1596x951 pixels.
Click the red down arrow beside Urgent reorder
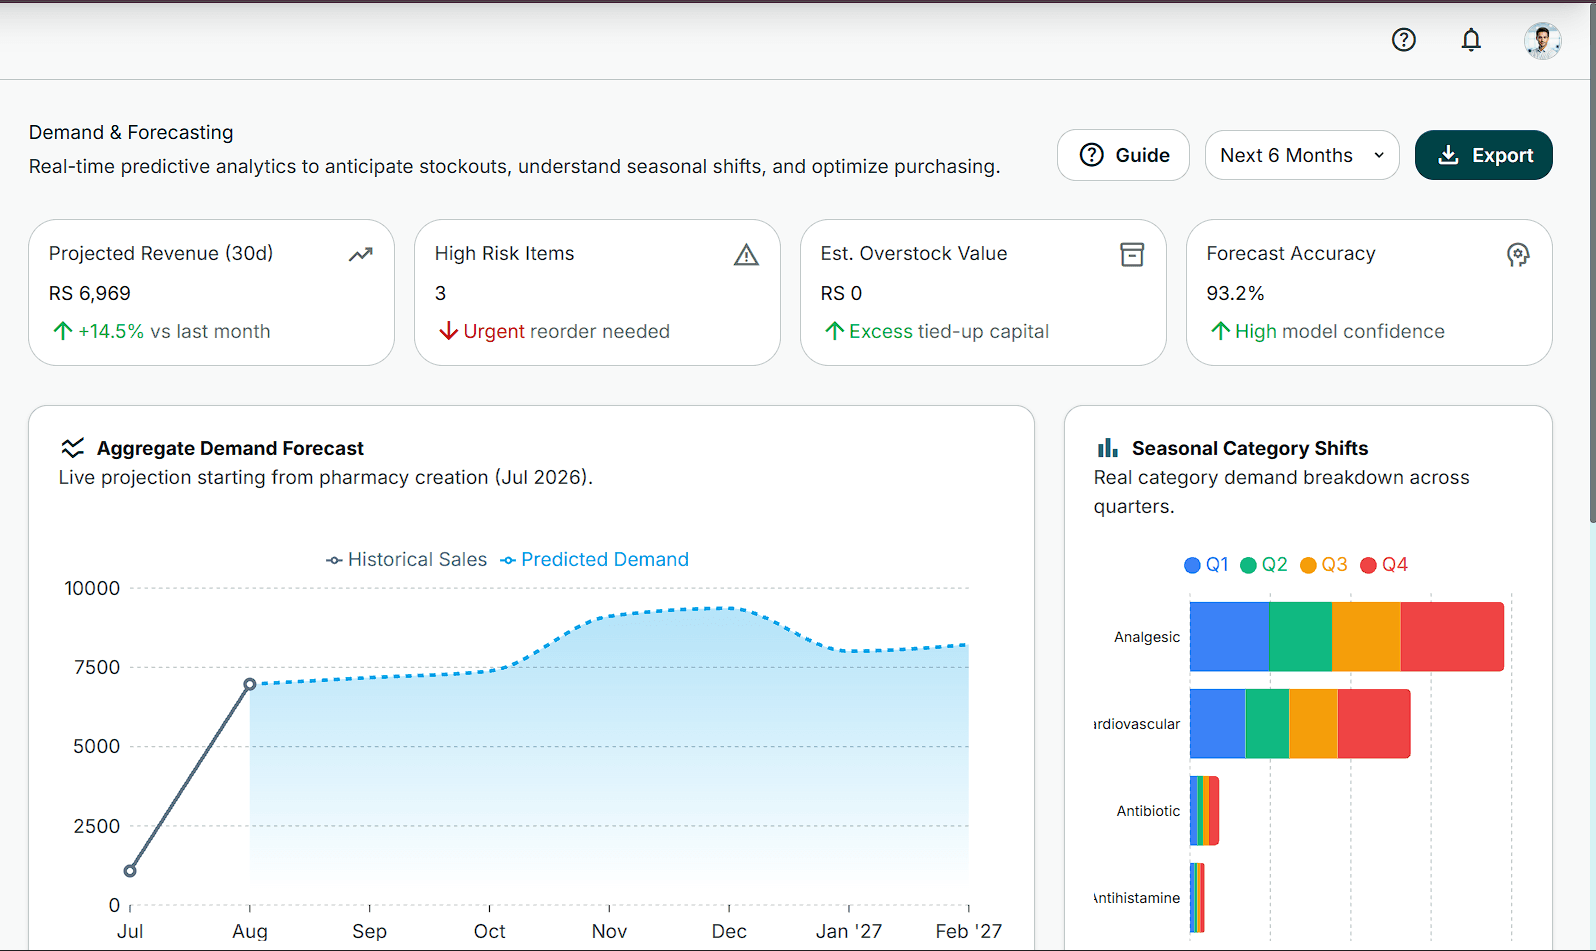pyautogui.click(x=449, y=331)
